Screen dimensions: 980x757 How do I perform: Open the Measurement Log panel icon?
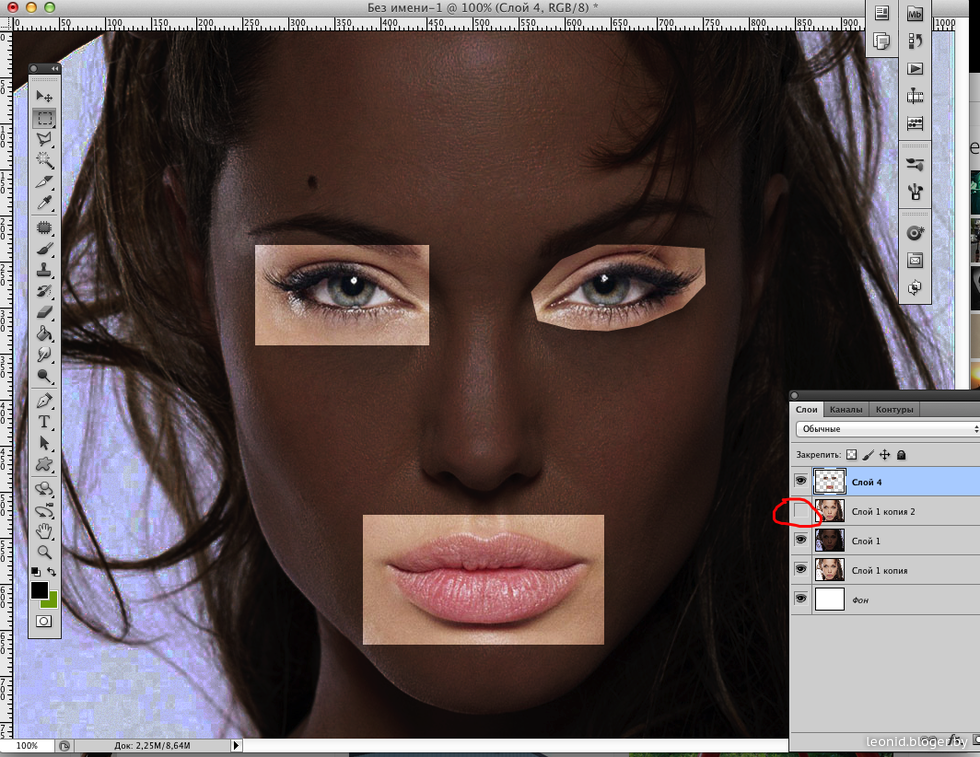[914, 124]
